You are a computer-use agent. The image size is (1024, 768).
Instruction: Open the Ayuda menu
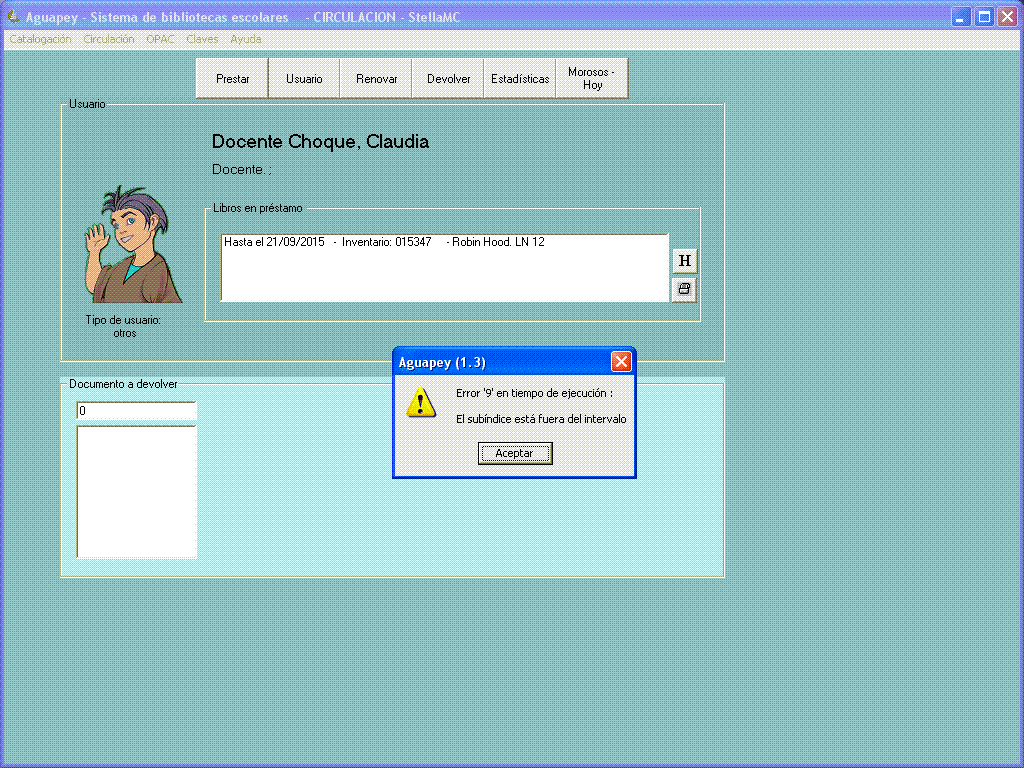pyautogui.click(x=246, y=40)
